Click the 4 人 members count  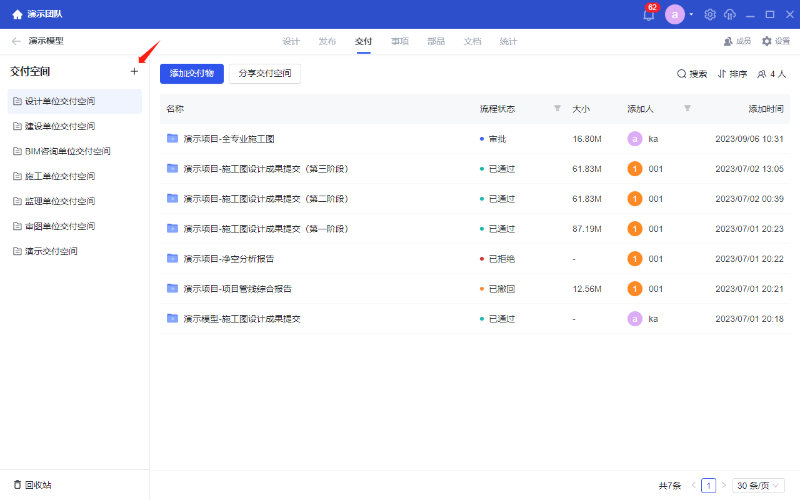point(771,74)
